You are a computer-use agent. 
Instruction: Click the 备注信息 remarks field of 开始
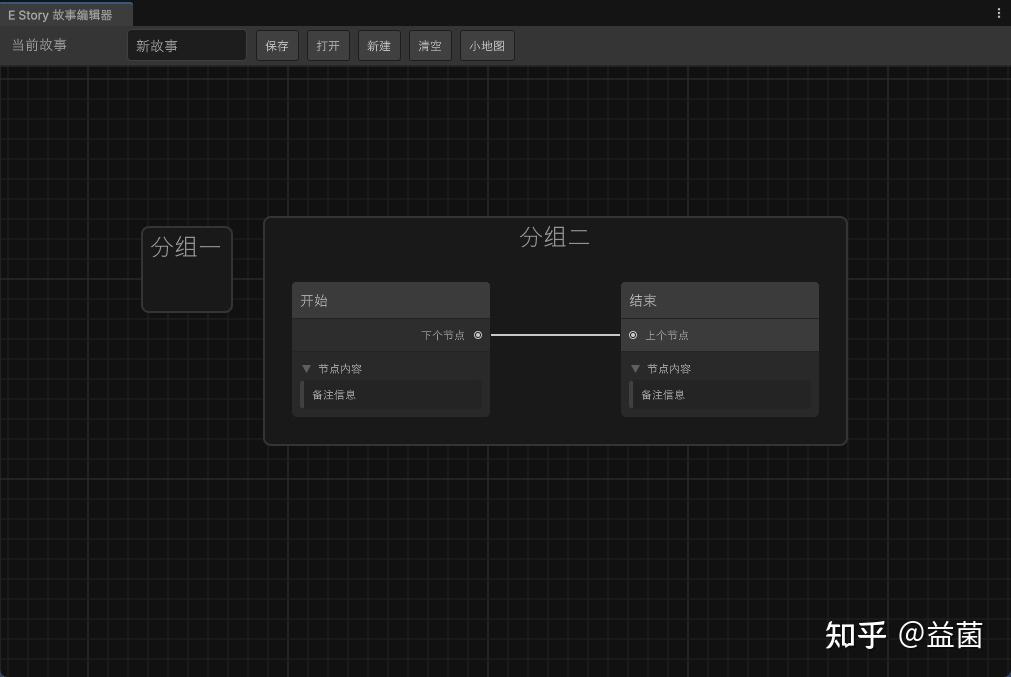point(390,394)
